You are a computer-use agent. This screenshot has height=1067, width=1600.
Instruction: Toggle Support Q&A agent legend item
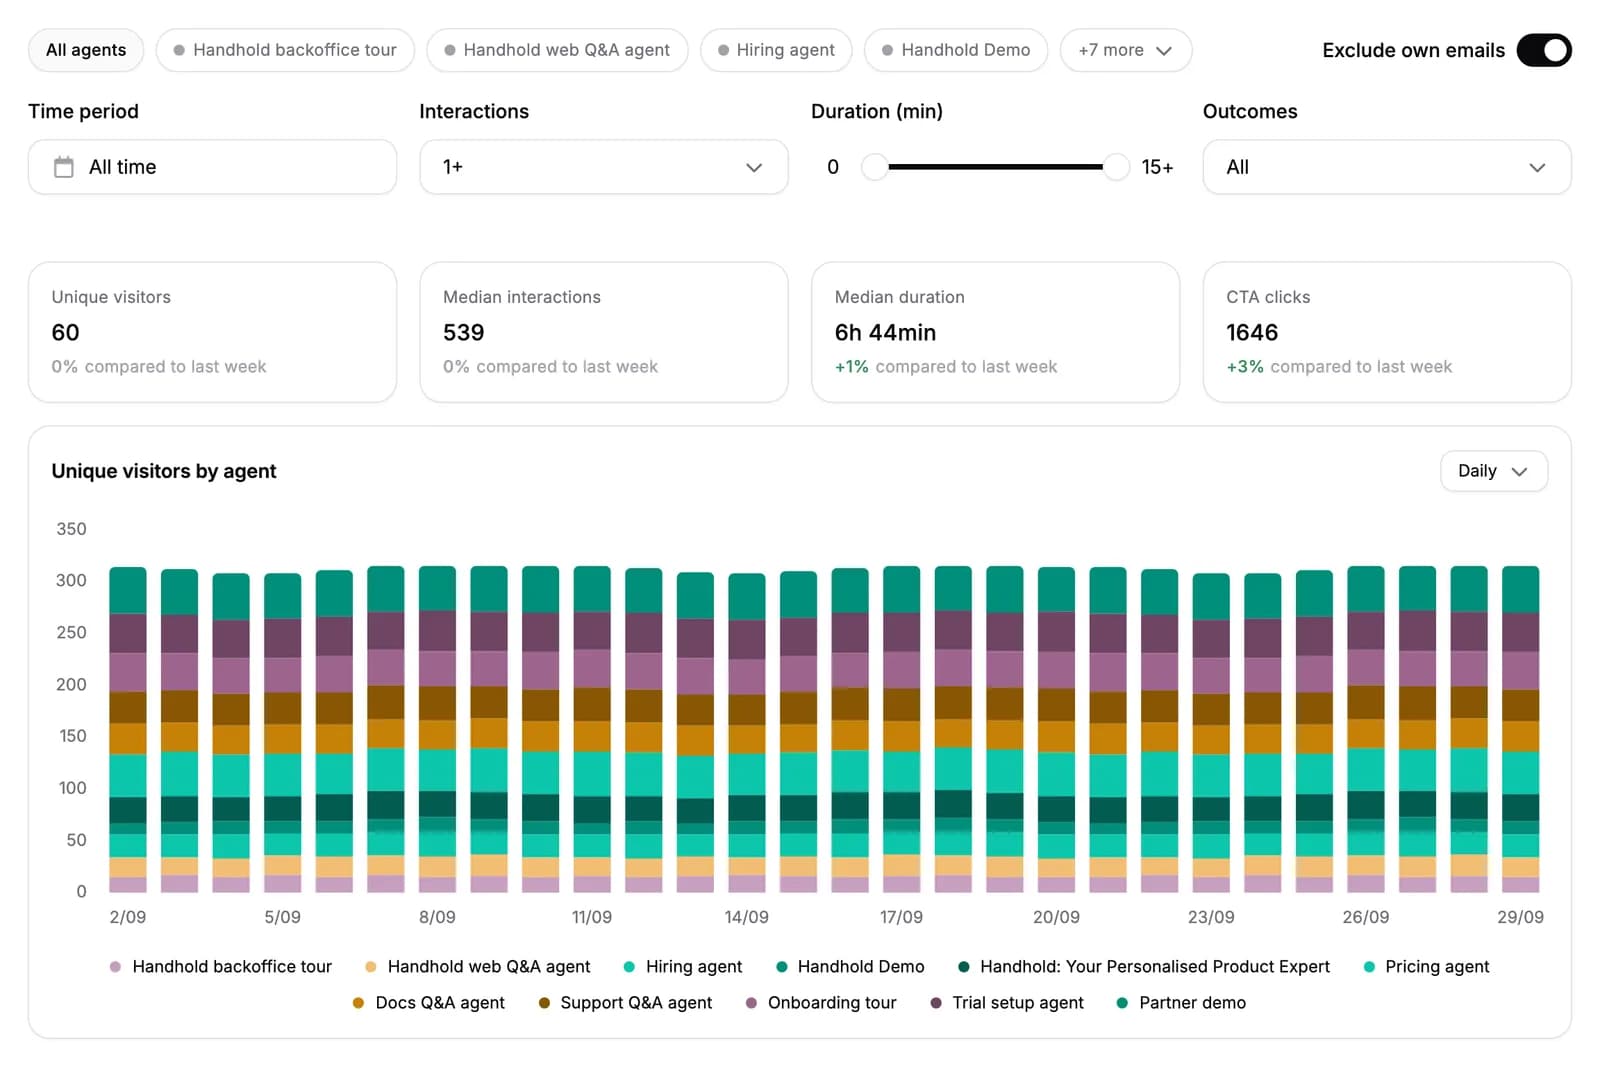[625, 1003]
